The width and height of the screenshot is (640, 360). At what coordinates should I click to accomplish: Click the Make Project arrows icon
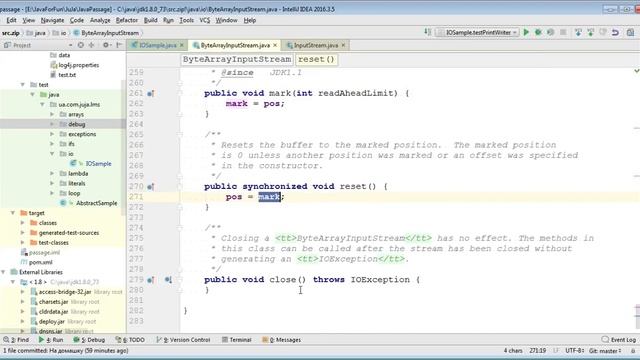point(427,32)
